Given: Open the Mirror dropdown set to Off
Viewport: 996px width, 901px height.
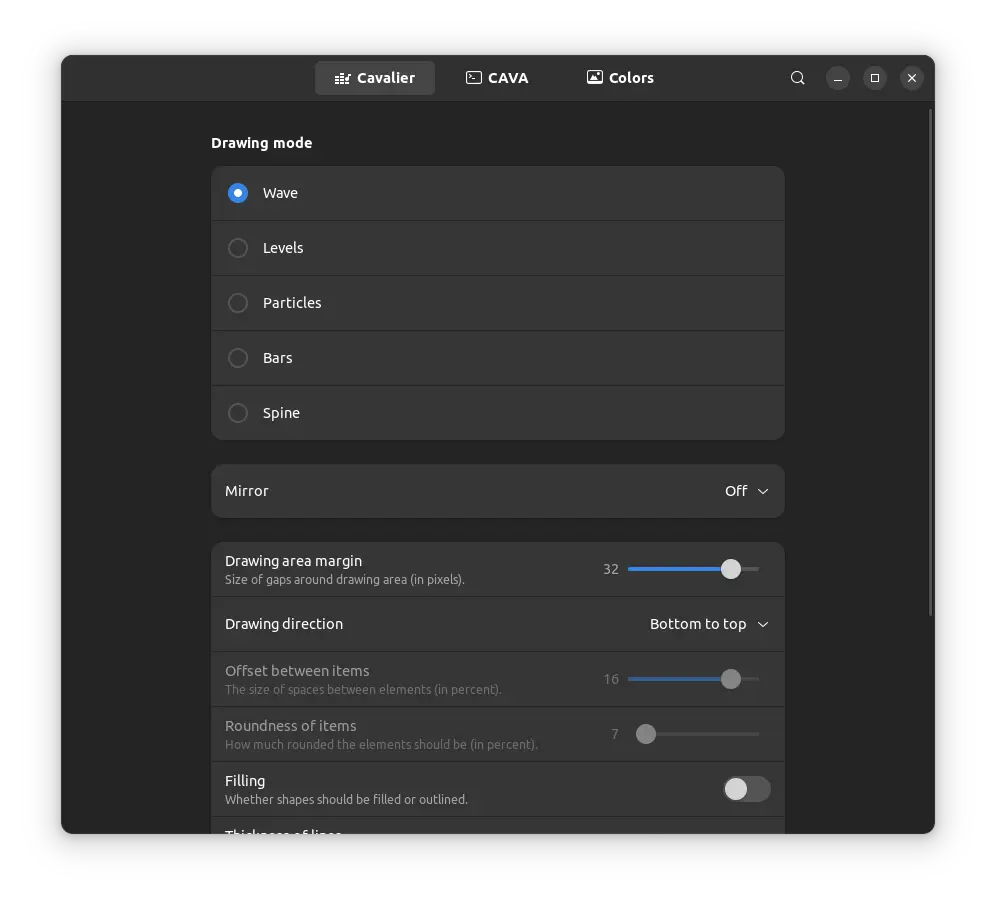Looking at the screenshot, I should click(x=746, y=491).
